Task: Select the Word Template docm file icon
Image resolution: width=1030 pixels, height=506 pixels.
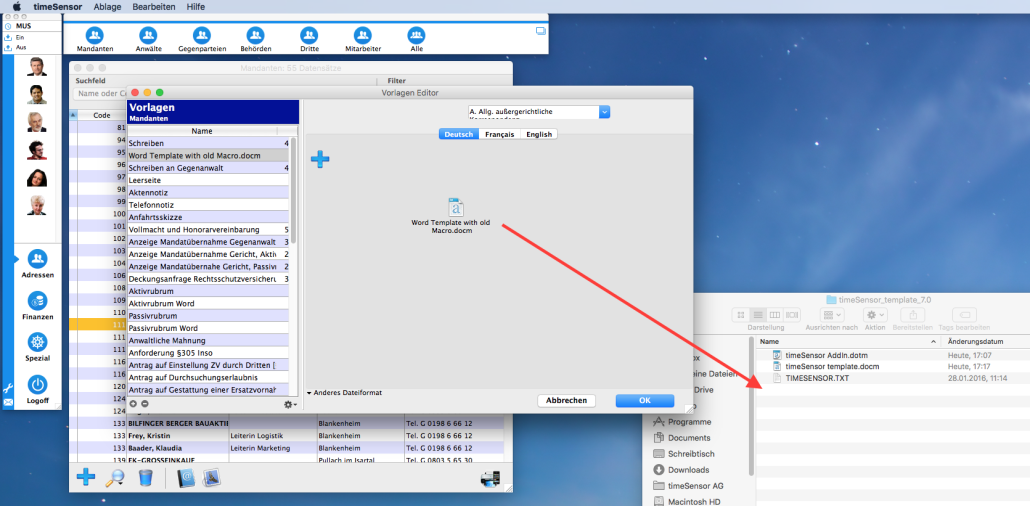Action: pyautogui.click(x=455, y=207)
